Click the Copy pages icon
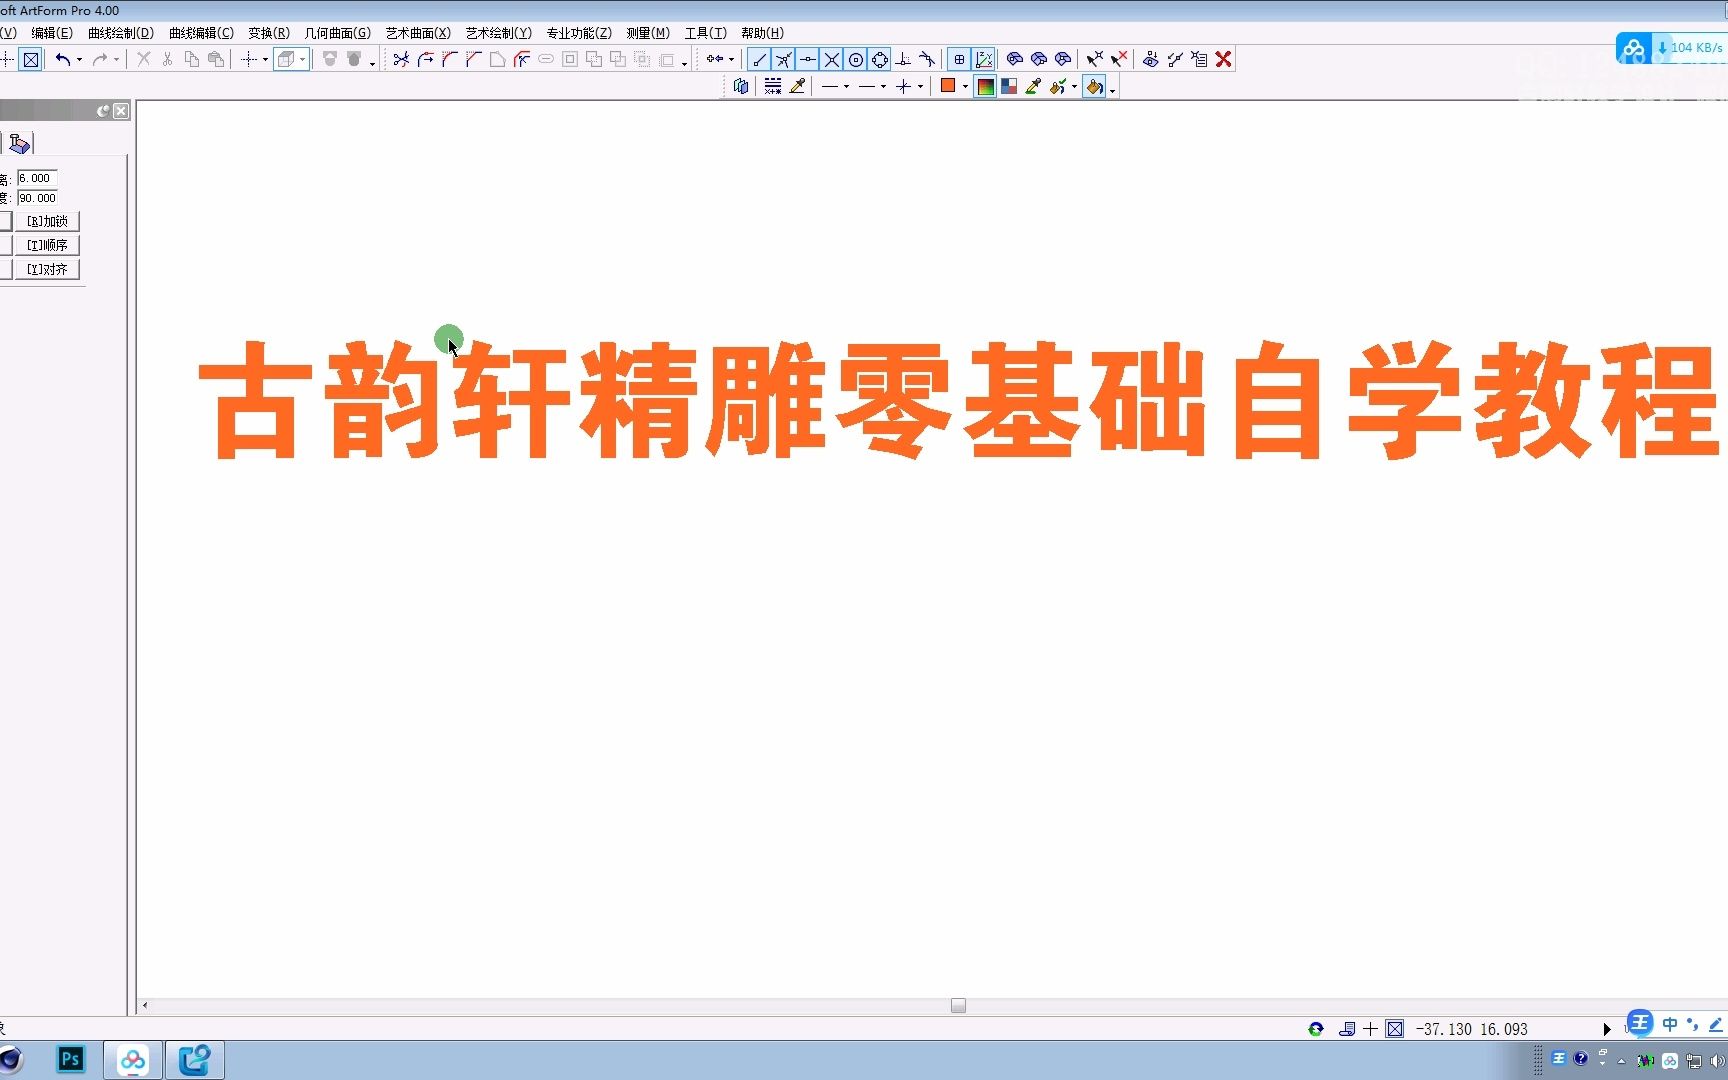 click(192, 59)
